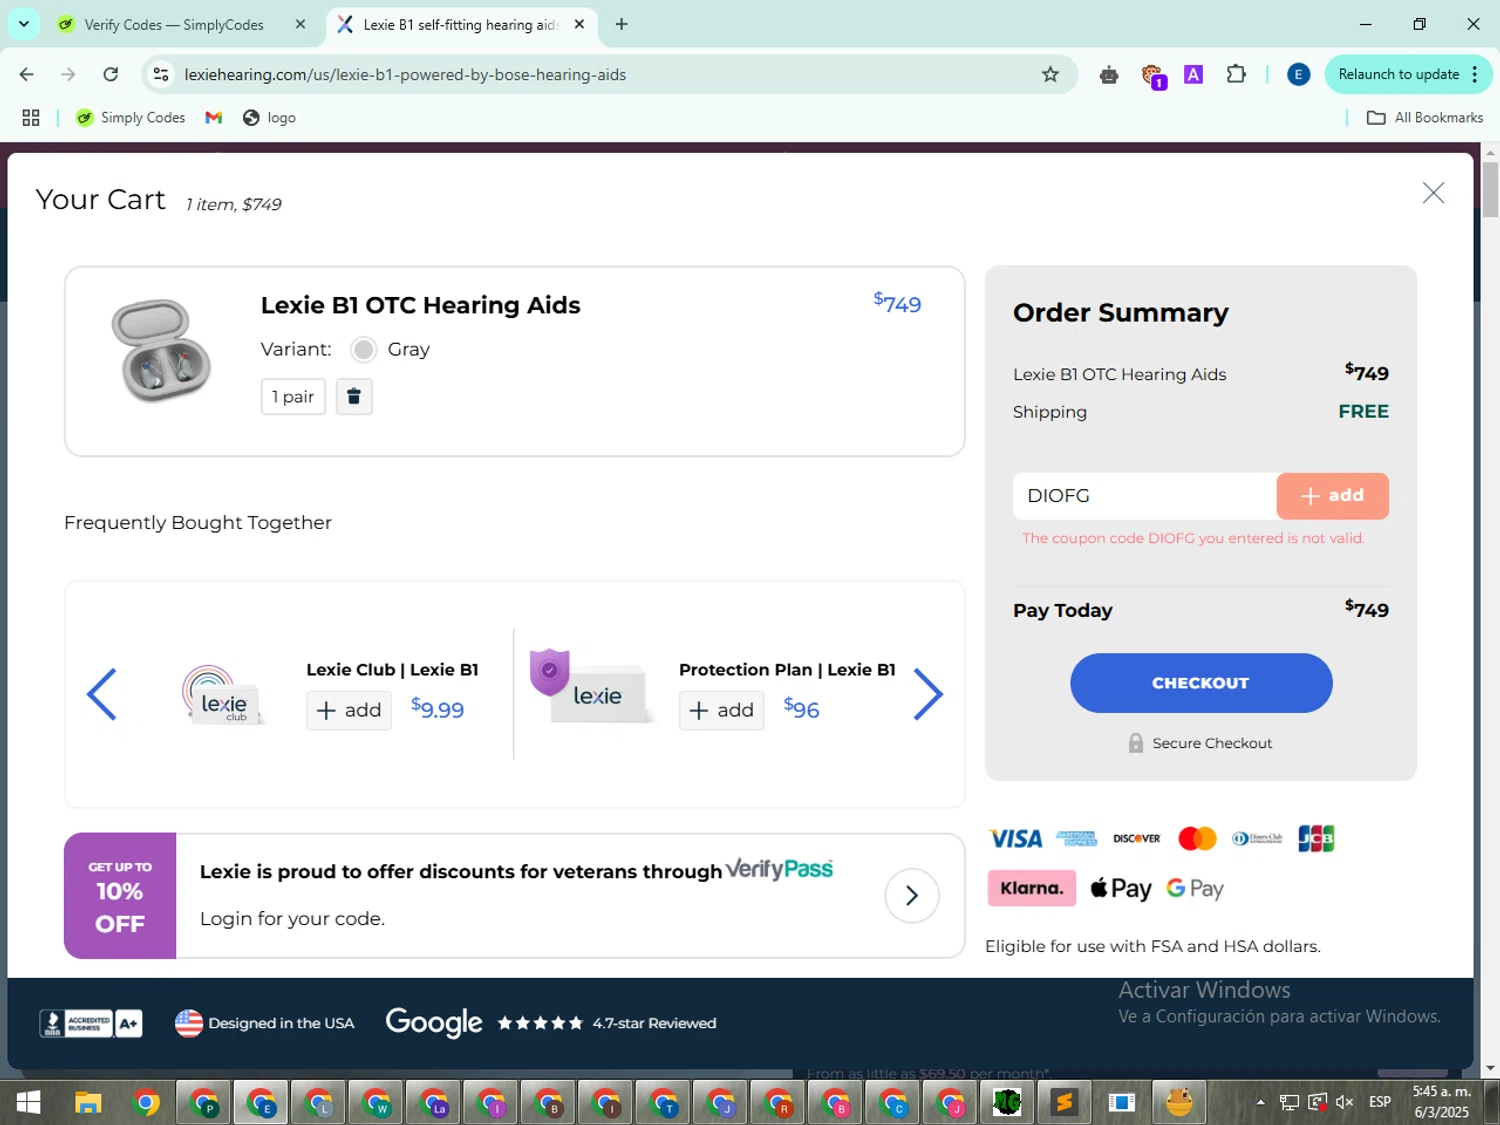Viewport: 1500px width, 1125px height.
Task: Click the muted volume tray icon
Action: pos(1344,1102)
